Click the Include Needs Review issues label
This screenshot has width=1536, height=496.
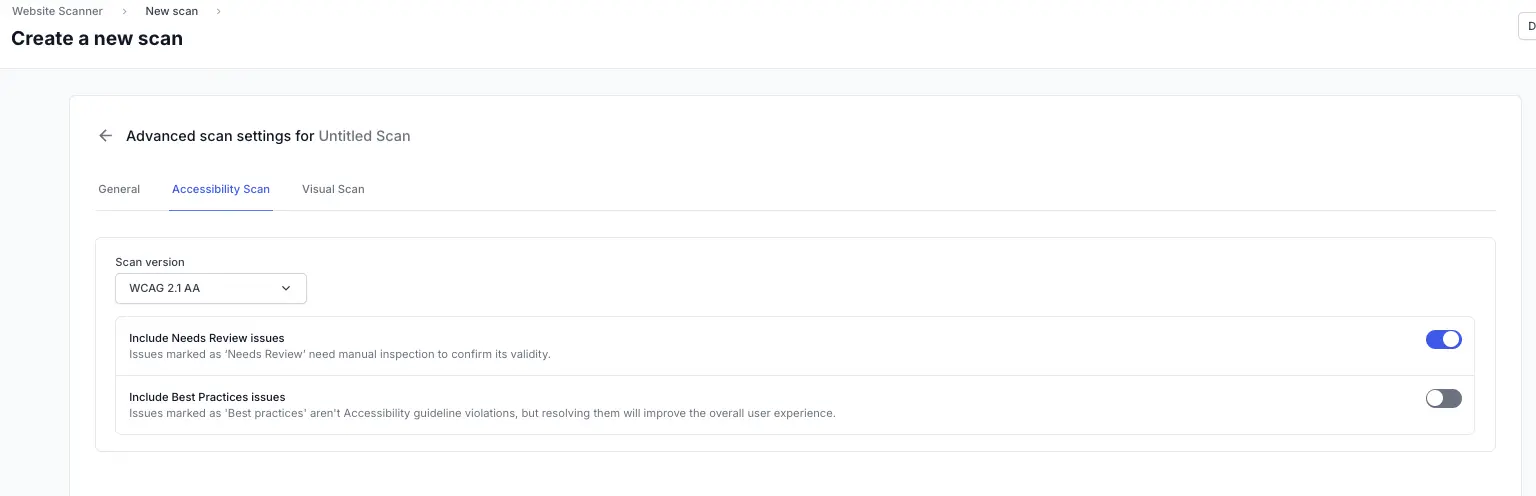tap(207, 339)
